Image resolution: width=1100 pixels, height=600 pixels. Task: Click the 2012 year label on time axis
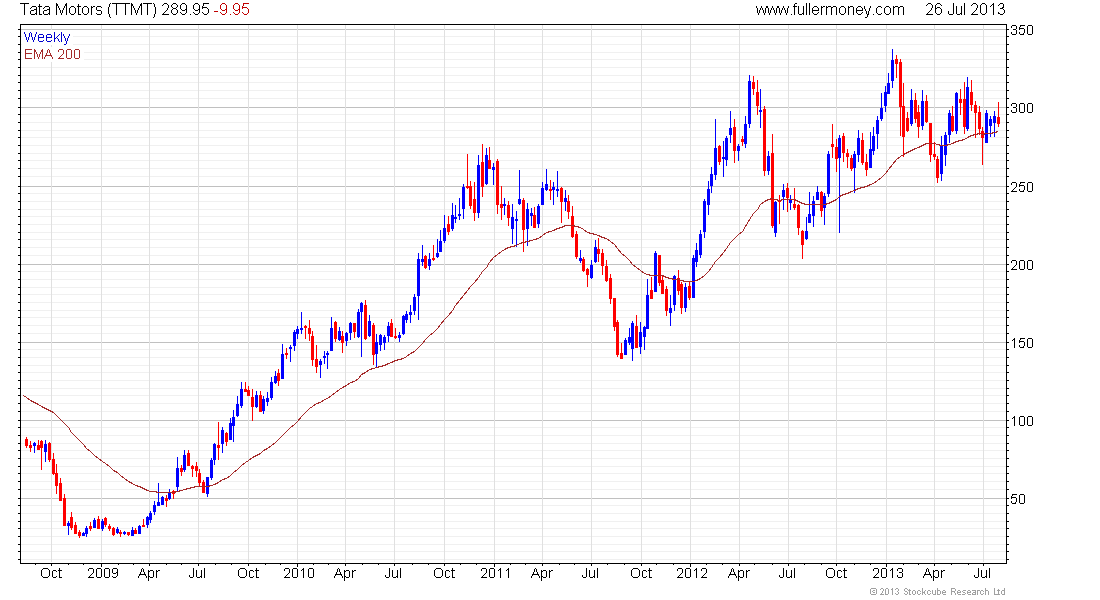[x=692, y=573]
